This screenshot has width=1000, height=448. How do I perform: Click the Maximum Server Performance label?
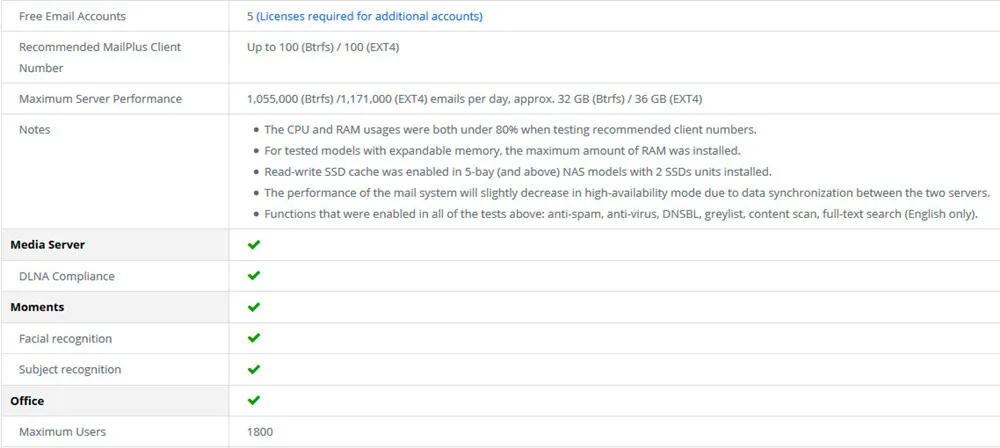point(101,99)
